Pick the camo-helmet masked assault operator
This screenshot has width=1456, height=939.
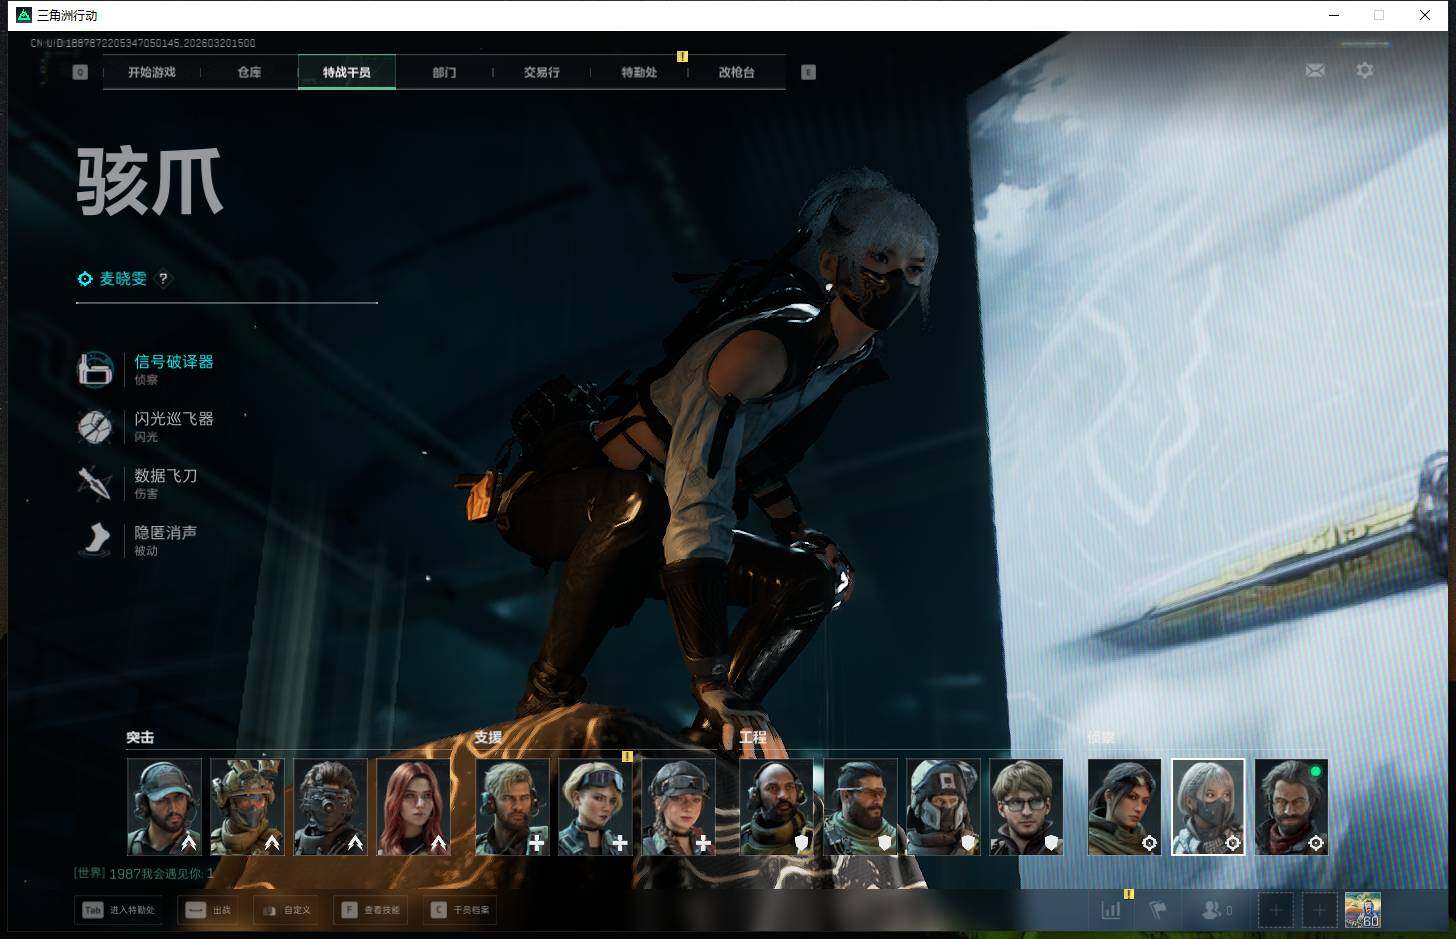pos(247,806)
